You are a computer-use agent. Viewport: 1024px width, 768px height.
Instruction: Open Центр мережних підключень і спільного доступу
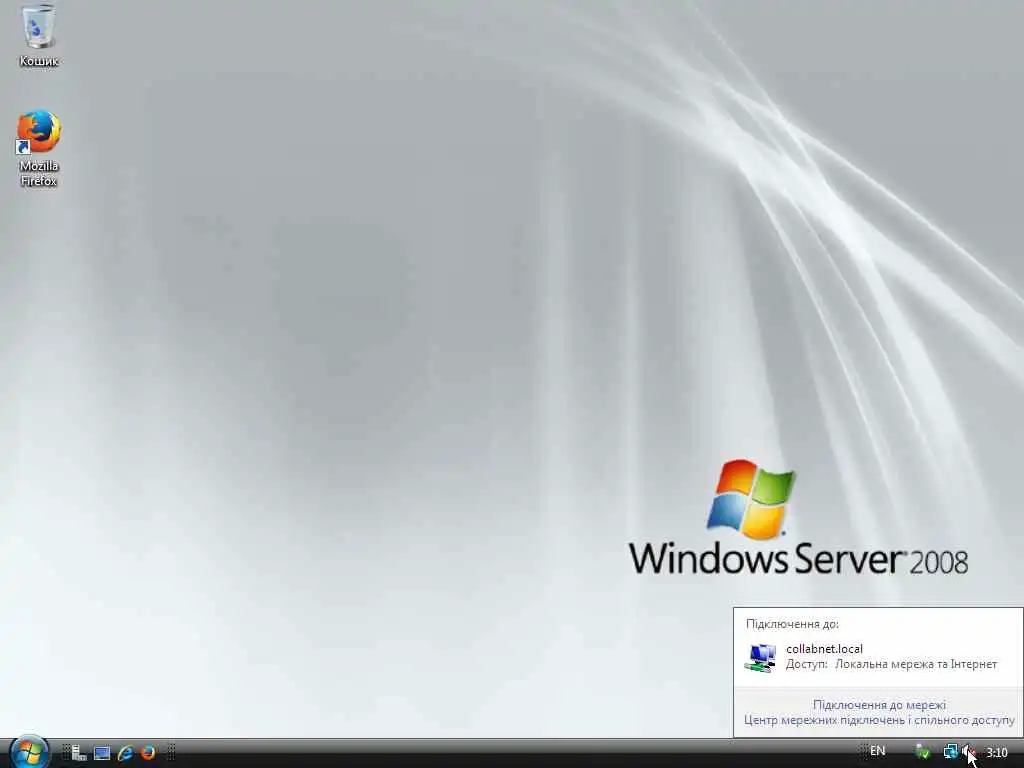[879, 720]
